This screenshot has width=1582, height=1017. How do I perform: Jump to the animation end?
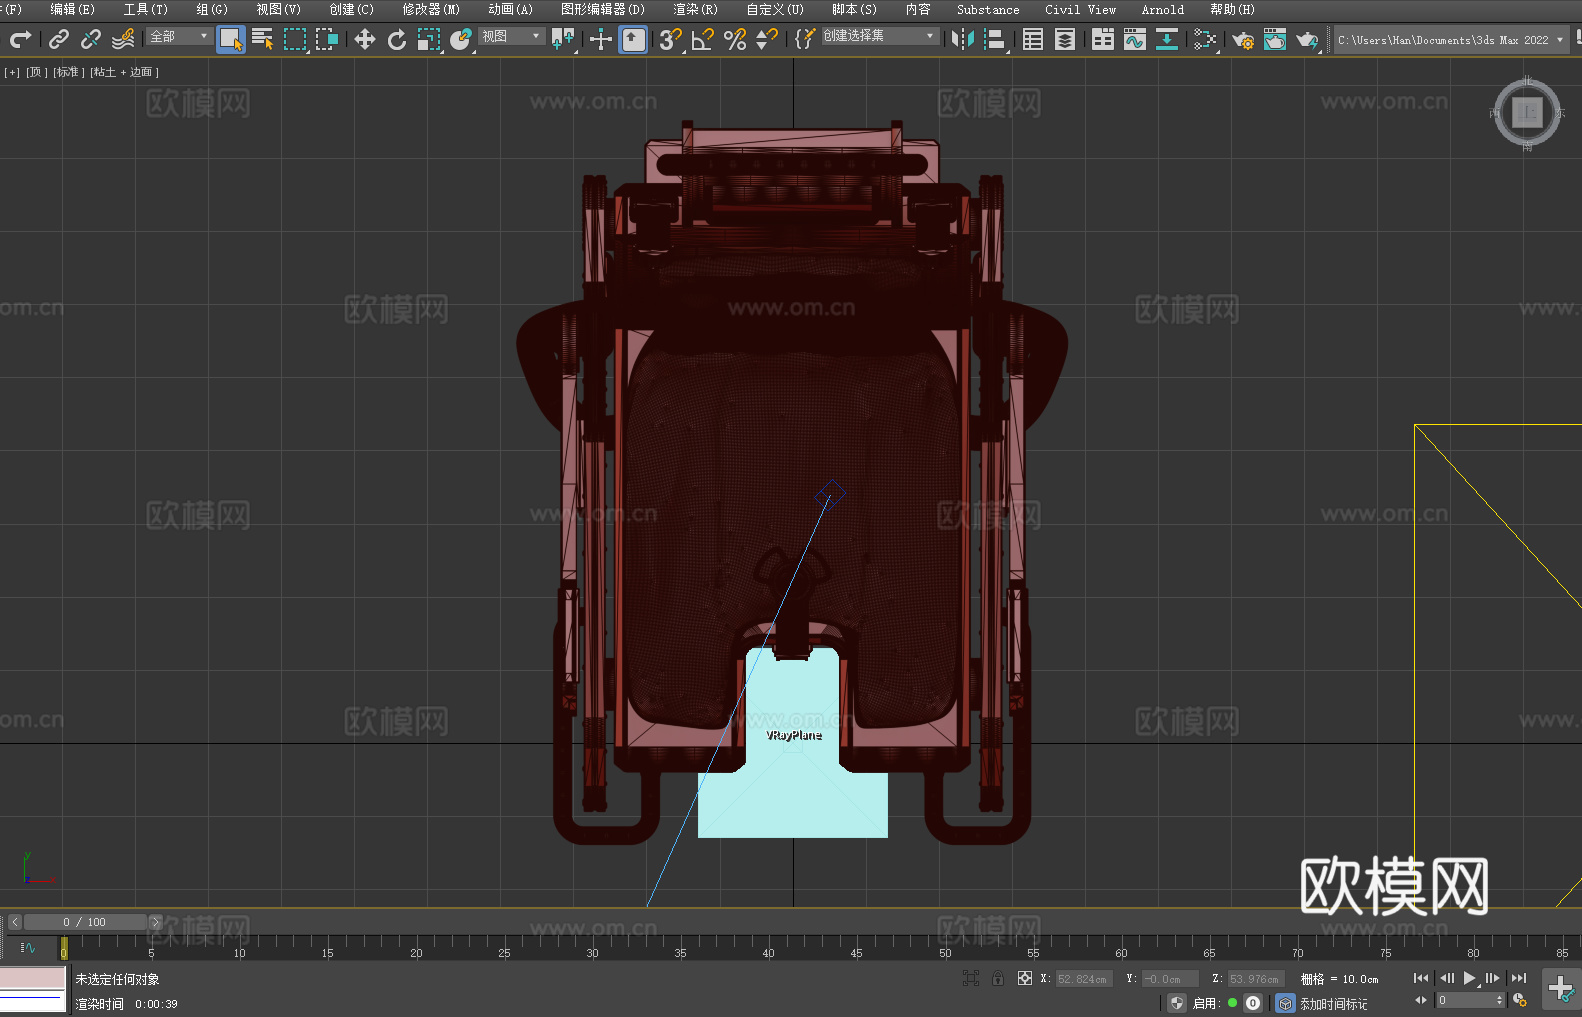click(1519, 978)
